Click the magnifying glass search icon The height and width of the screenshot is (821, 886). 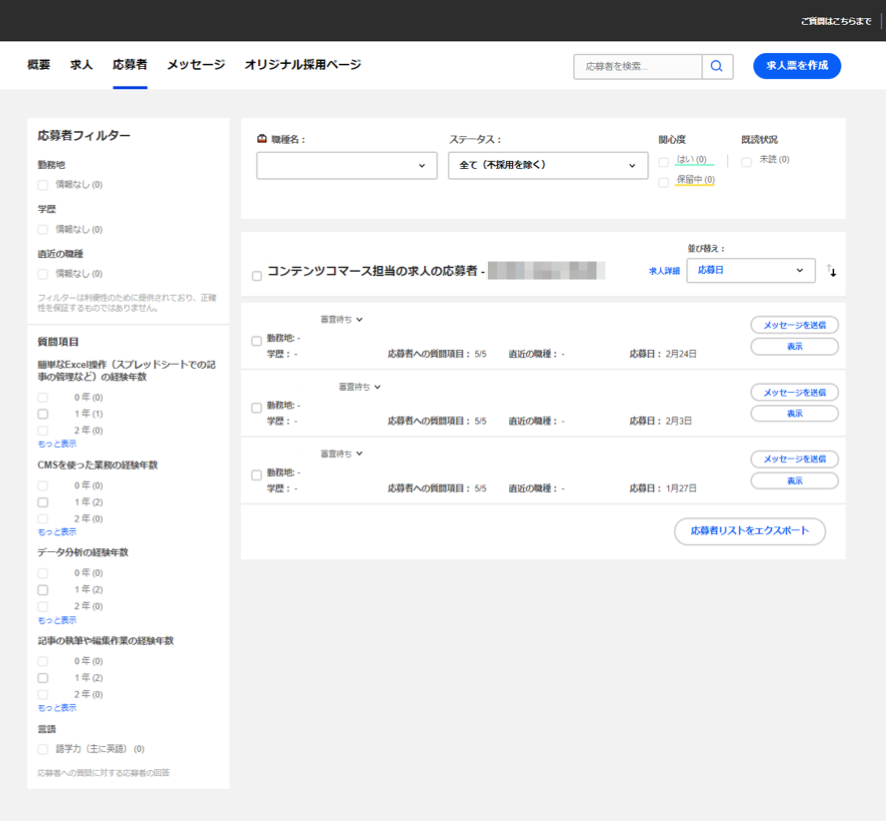coord(716,66)
